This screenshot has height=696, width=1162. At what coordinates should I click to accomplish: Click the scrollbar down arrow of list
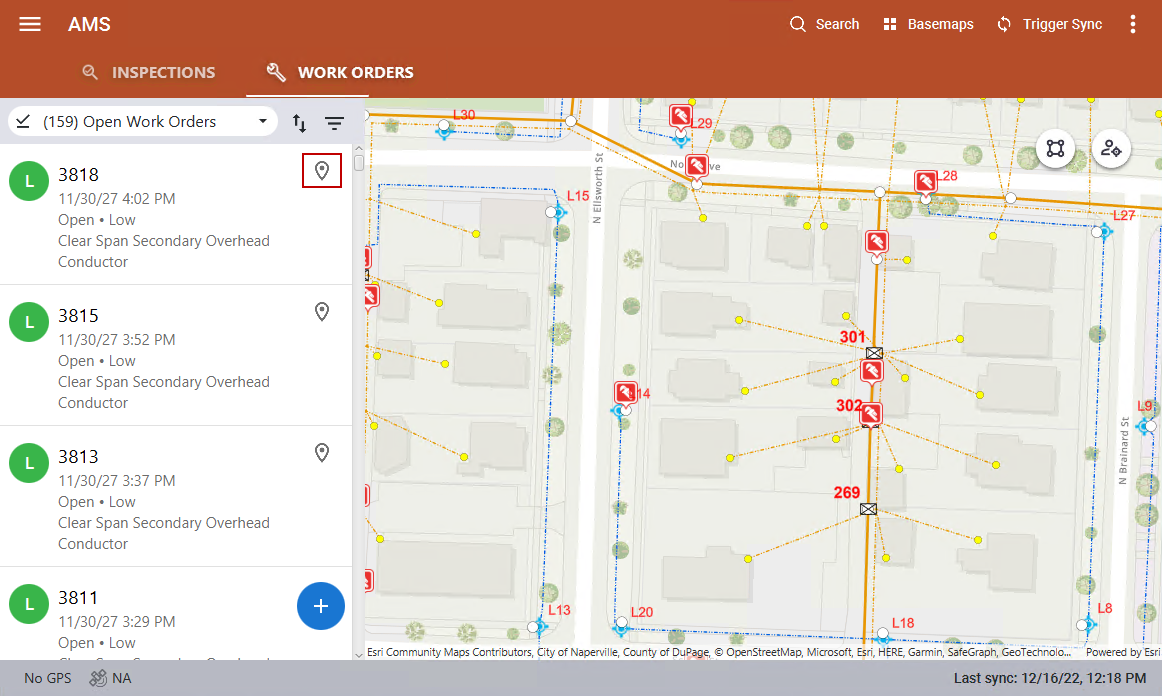(x=359, y=654)
